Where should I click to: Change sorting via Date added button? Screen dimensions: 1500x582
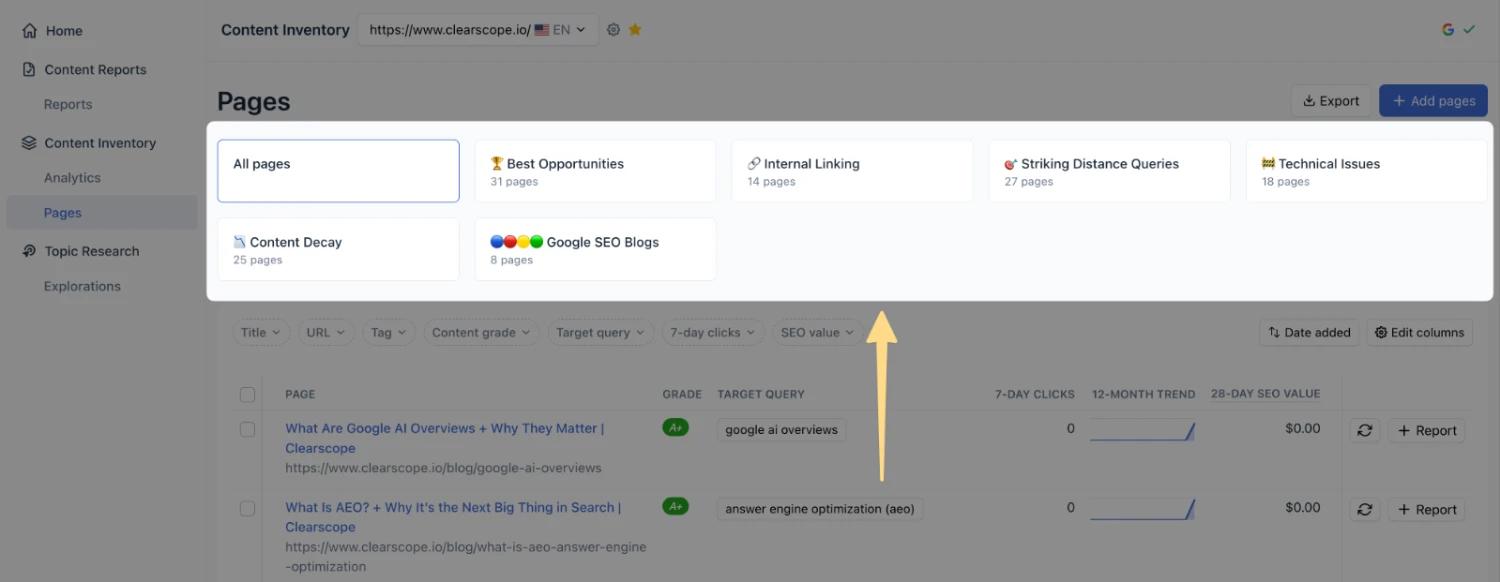[x=1309, y=332]
